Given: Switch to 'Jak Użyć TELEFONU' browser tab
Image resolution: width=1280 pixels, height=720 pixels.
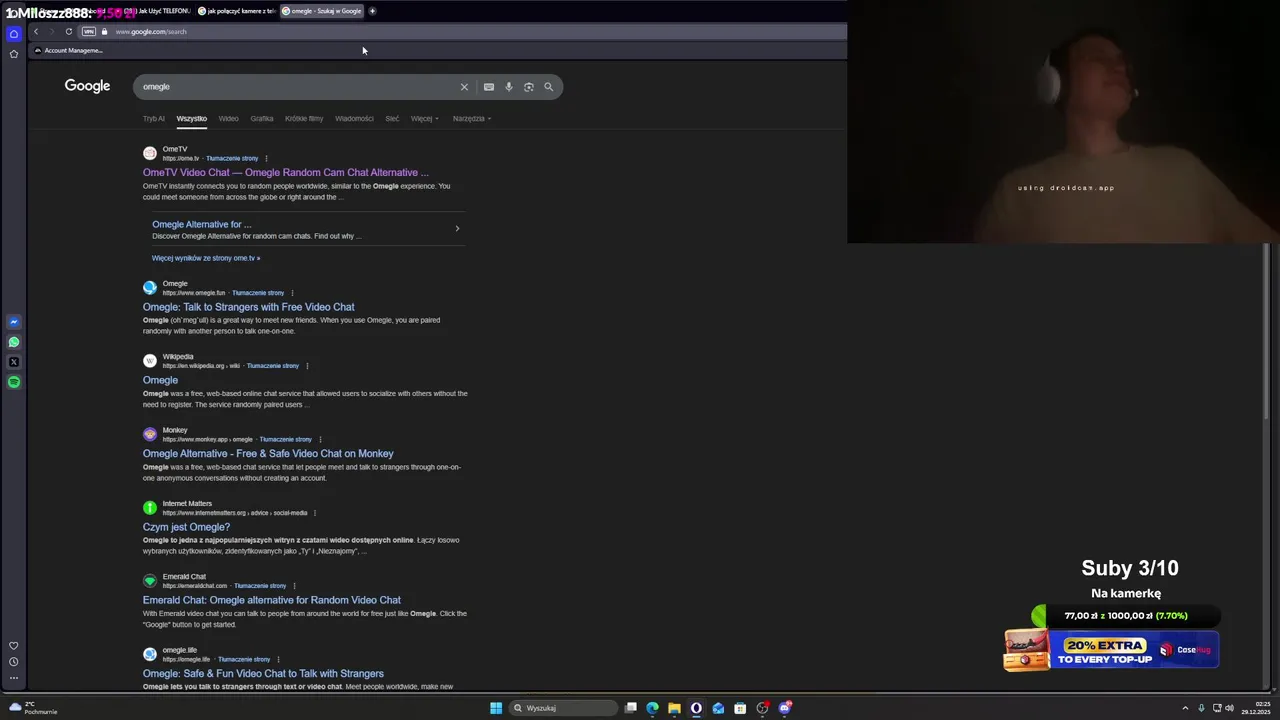Looking at the screenshot, I should coord(154,11).
